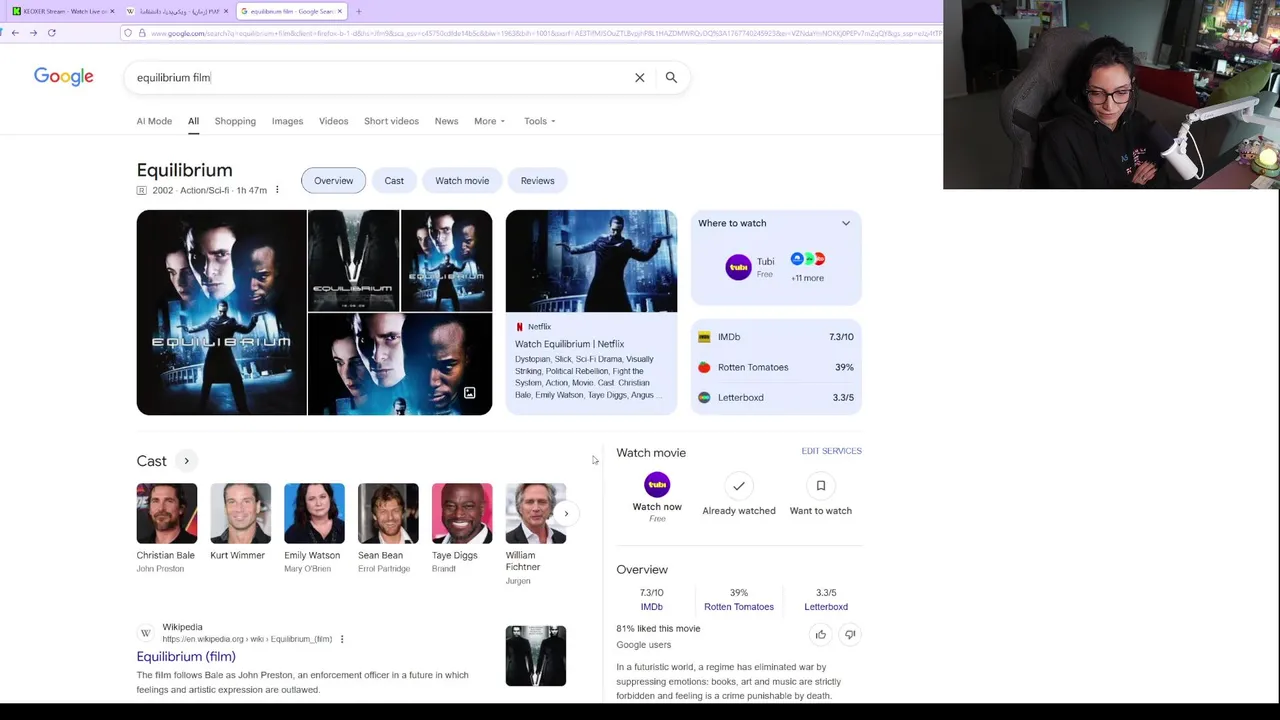Switch to the second browser tab
Screen dimensions: 1280x720
coord(175,11)
